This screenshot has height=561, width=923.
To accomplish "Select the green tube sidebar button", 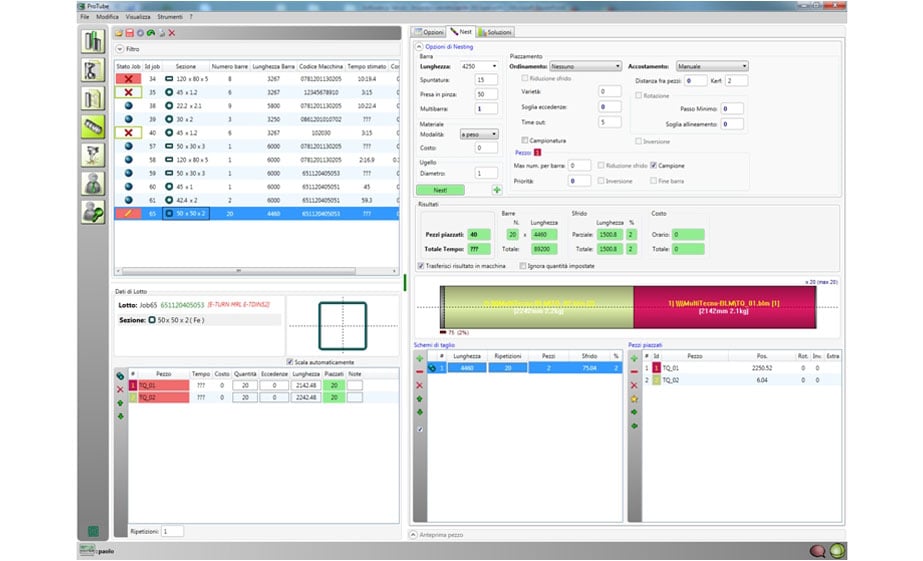I will pos(94,127).
